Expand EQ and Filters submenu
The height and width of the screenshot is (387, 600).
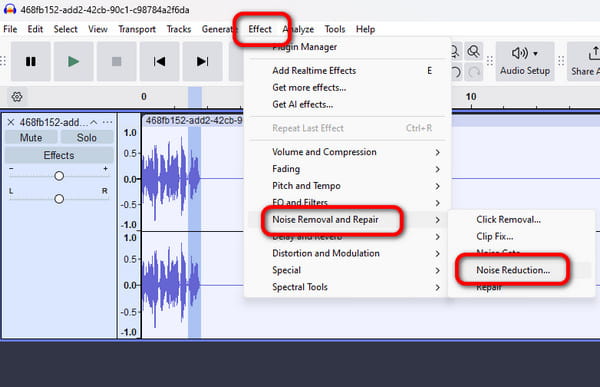347,203
